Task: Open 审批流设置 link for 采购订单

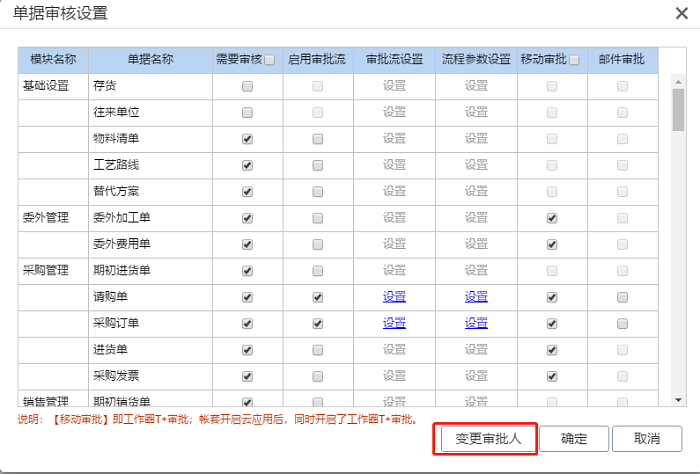Action: pyautogui.click(x=394, y=323)
